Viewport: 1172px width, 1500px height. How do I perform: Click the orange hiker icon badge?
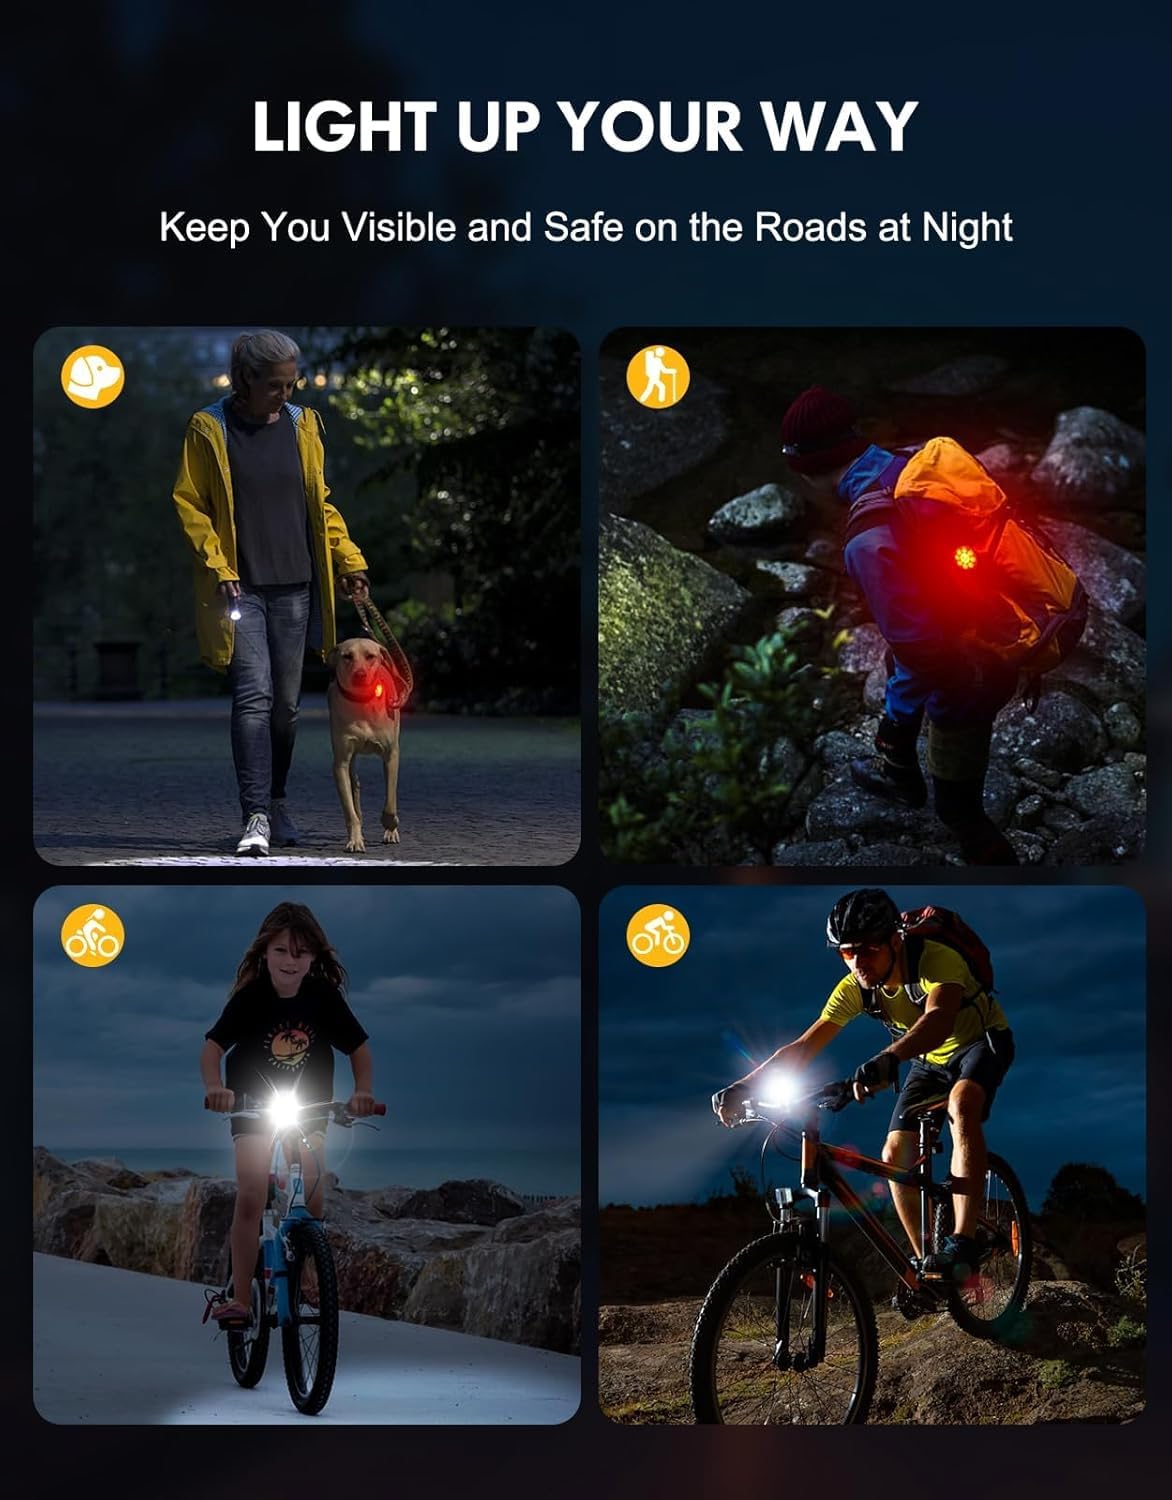click(658, 377)
